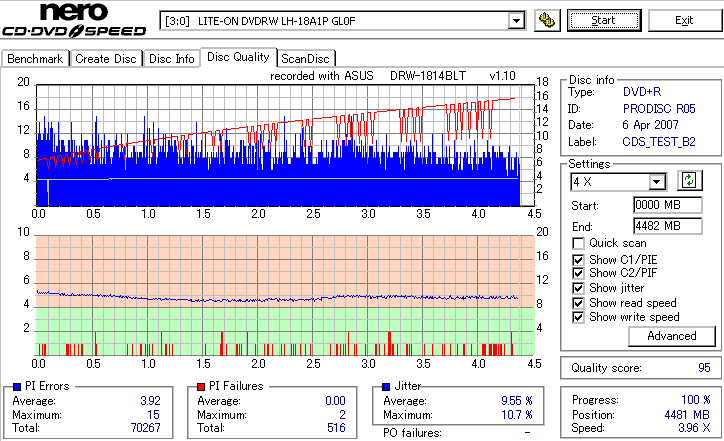This screenshot has height=441, width=724.
Task: Click the 6 Apr 2007 date value
Action: (650, 125)
